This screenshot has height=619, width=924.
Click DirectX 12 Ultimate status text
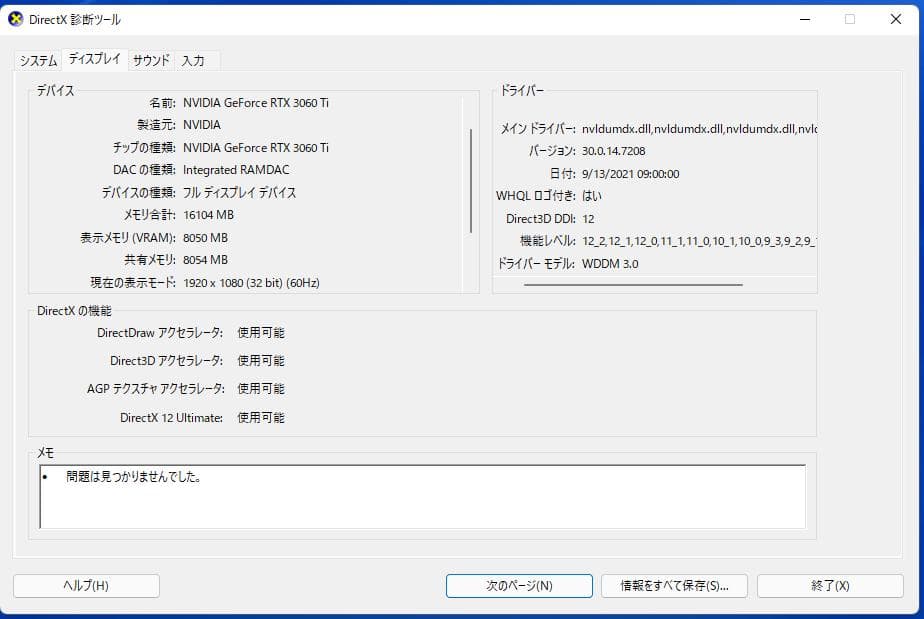tap(261, 417)
